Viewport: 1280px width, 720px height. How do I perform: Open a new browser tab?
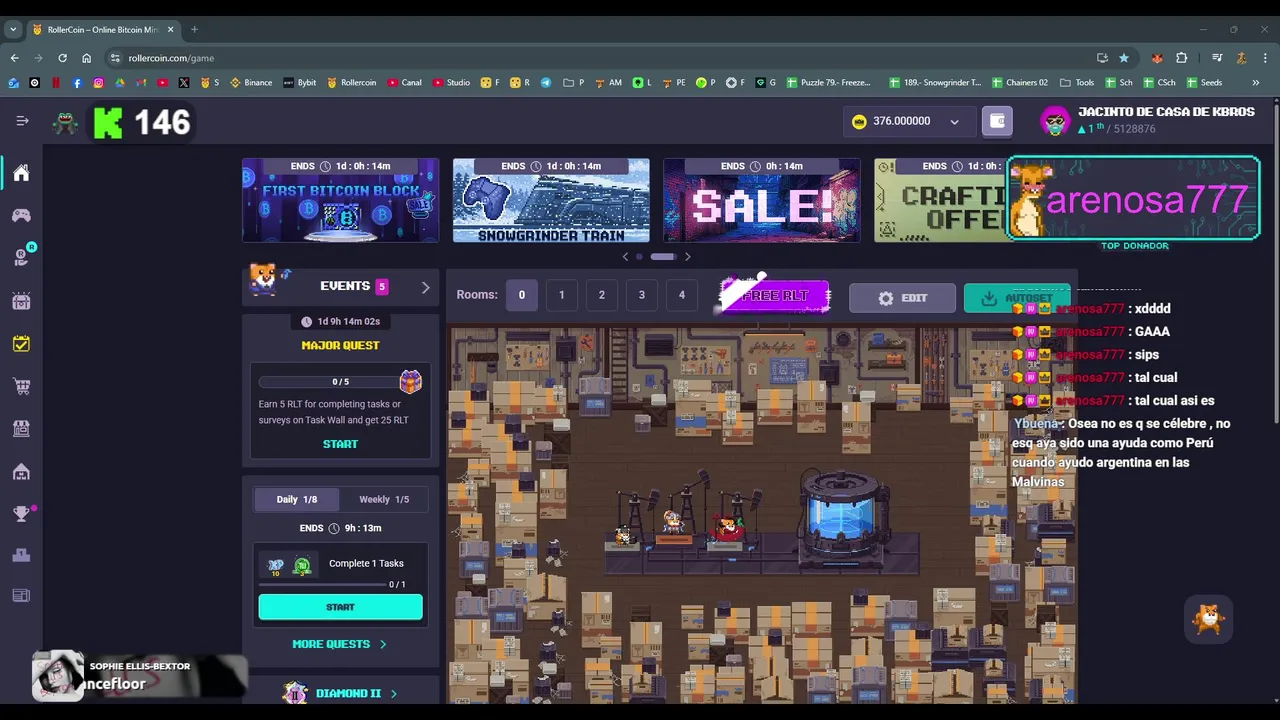pyautogui.click(x=194, y=29)
